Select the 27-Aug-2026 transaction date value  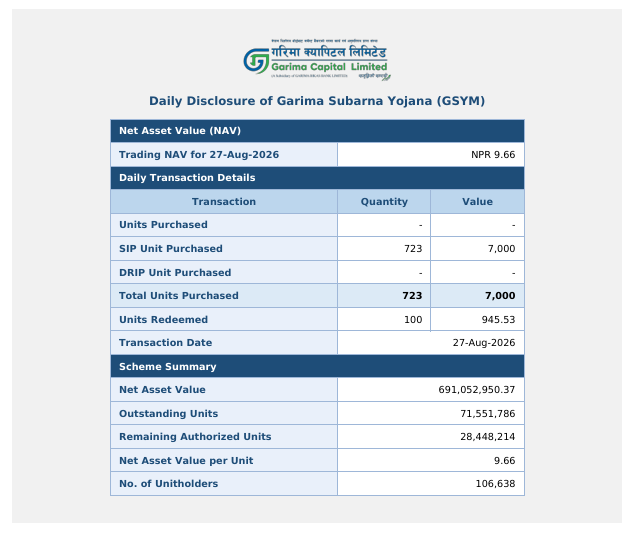(484, 343)
